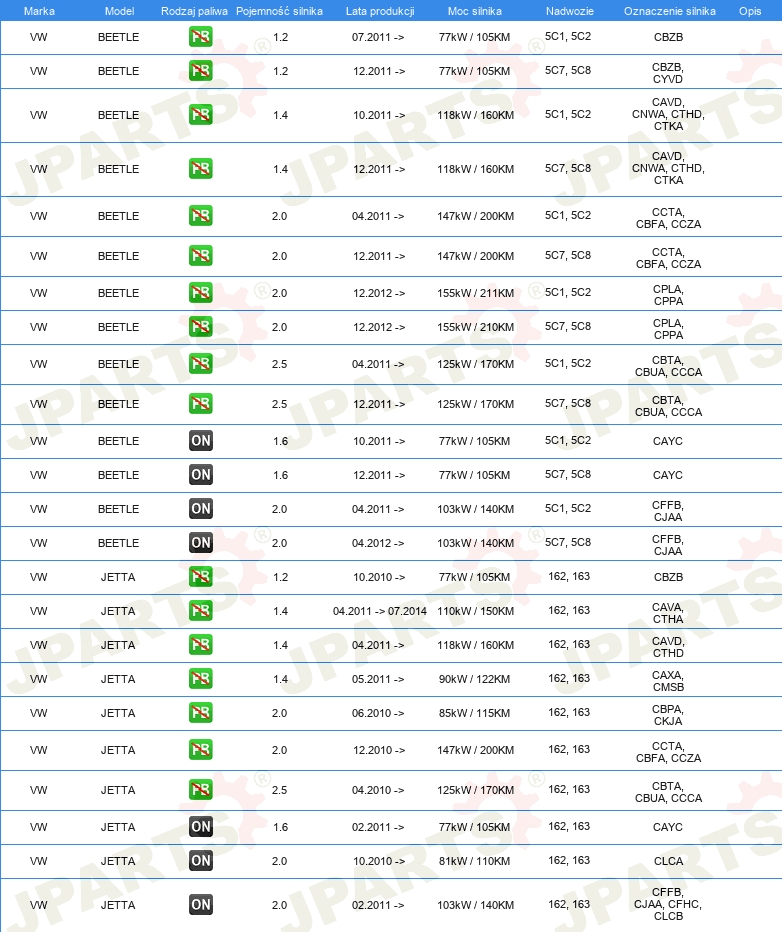Click petrol icon in Beetle 2.5 04.2011 row
The height and width of the screenshot is (932, 782).
coord(201,364)
